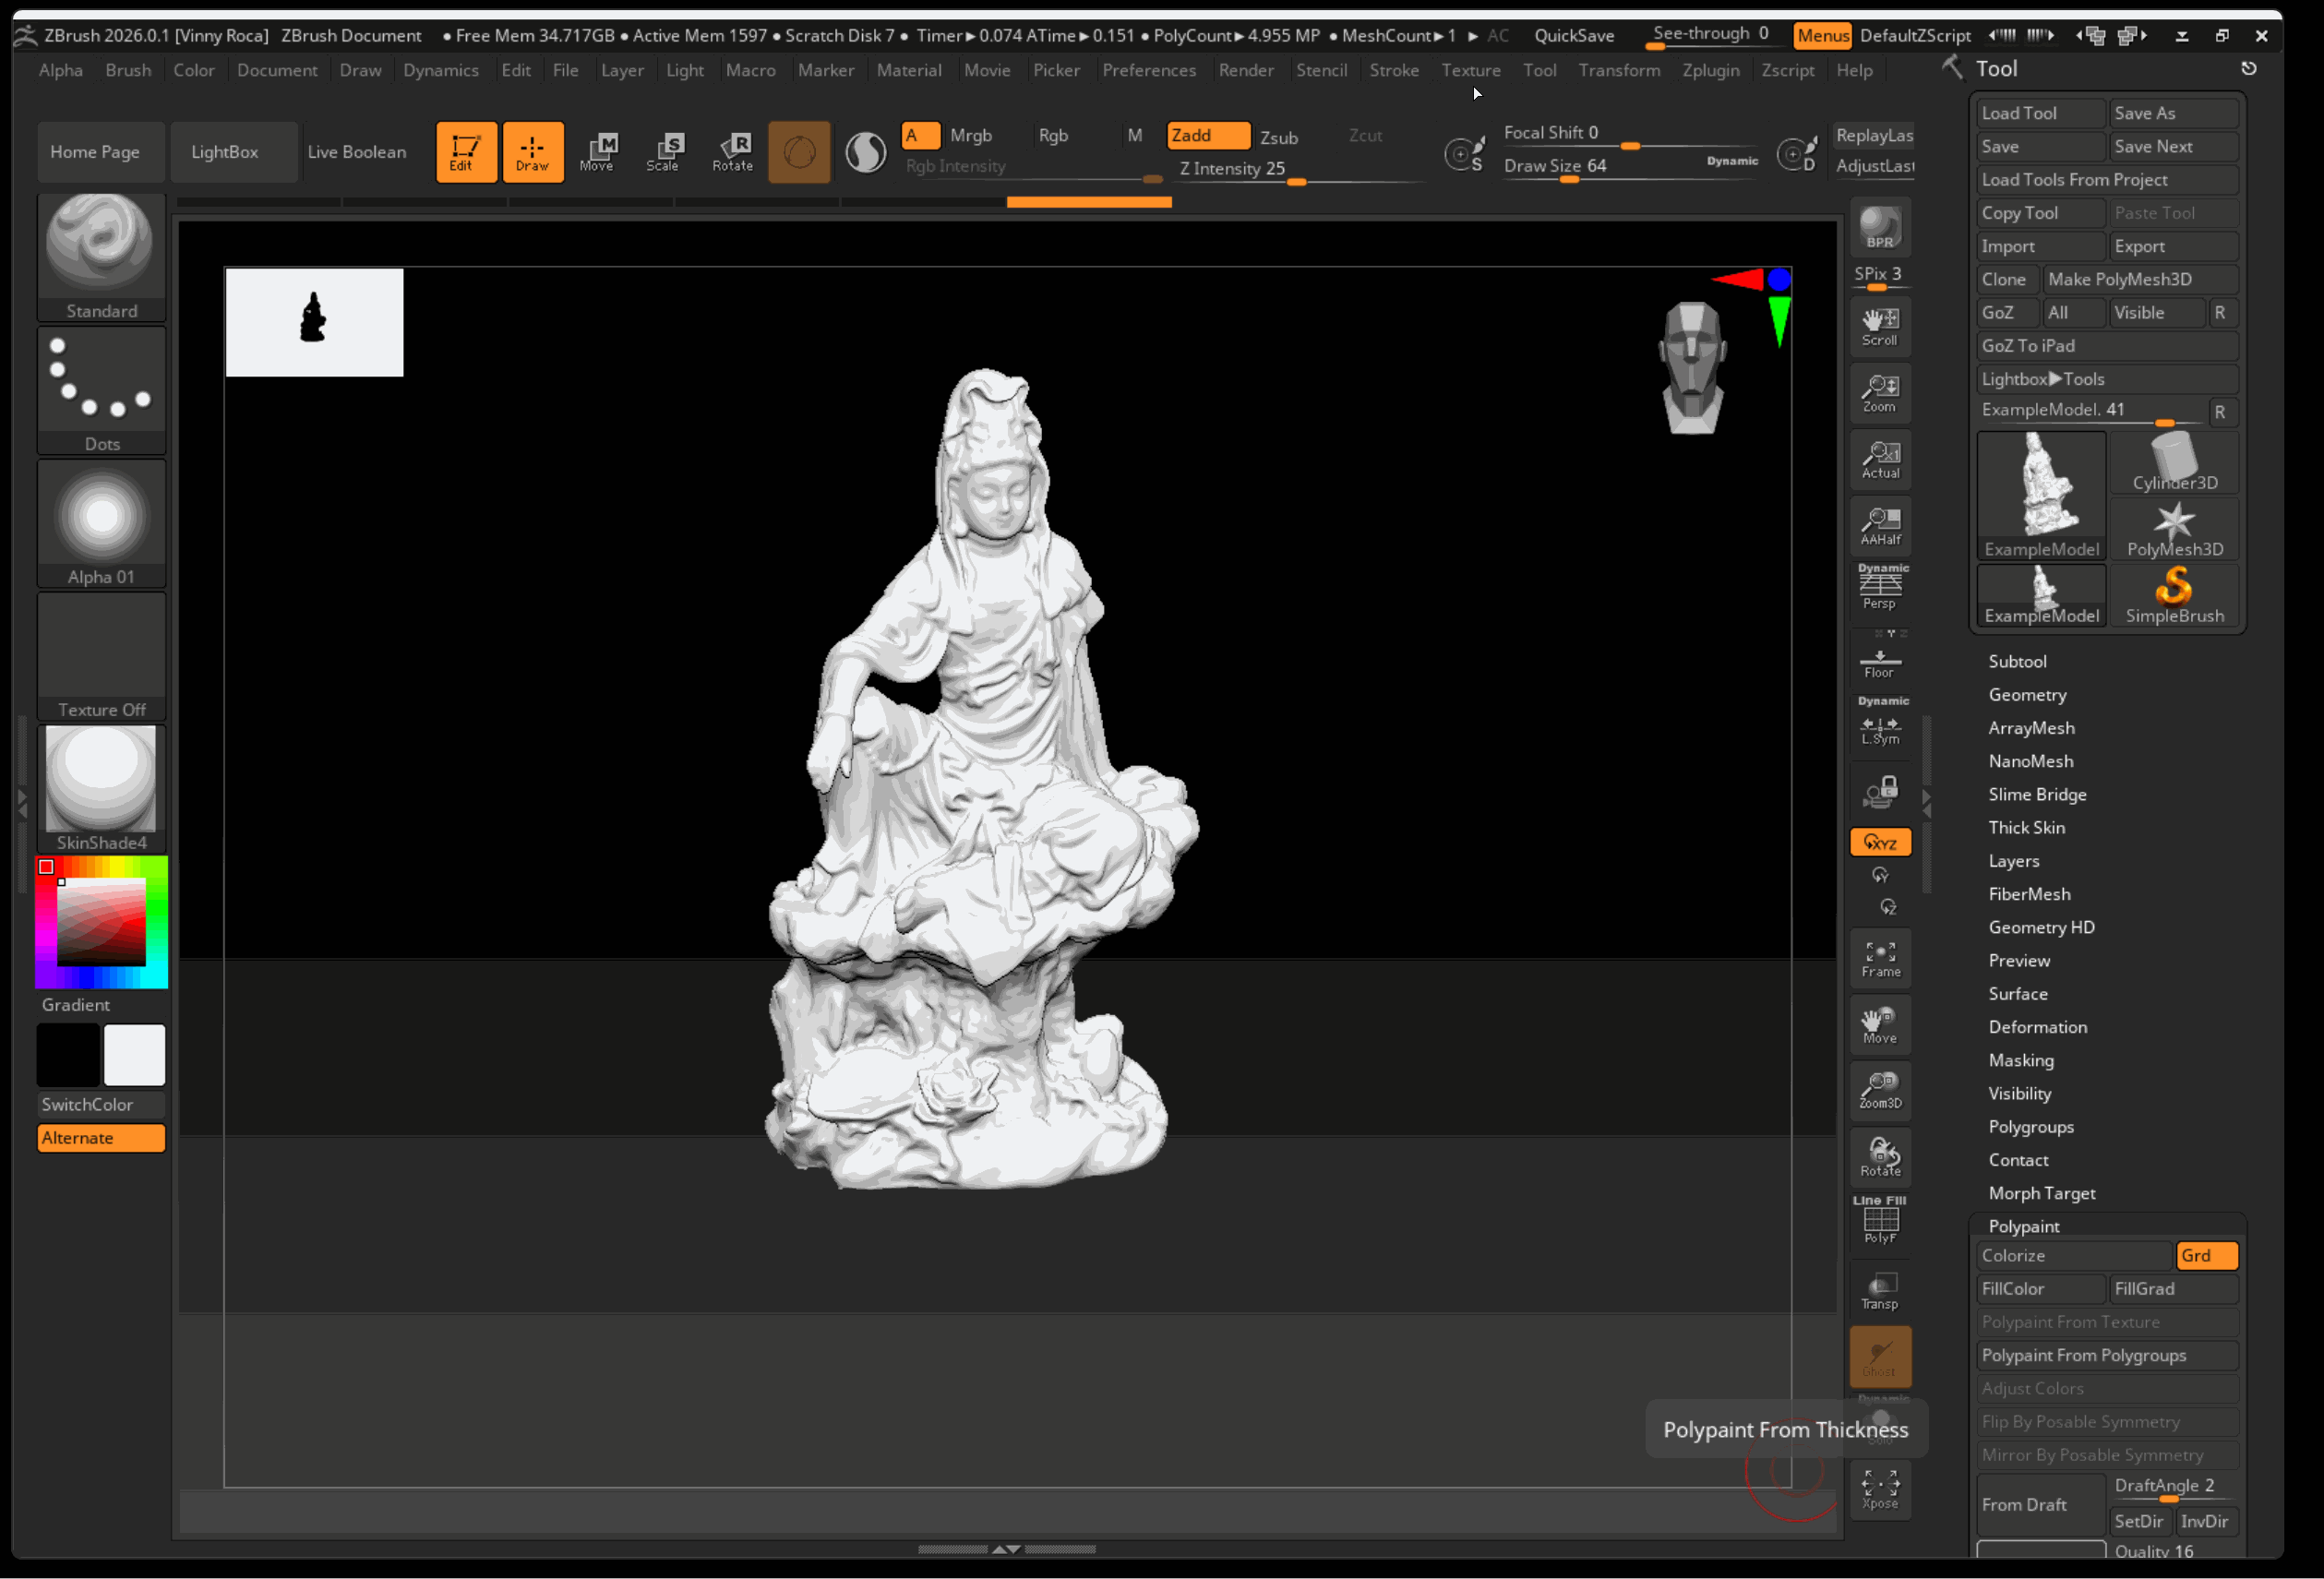Expand the Deformation section
2324x1579 pixels.
tap(2037, 1026)
